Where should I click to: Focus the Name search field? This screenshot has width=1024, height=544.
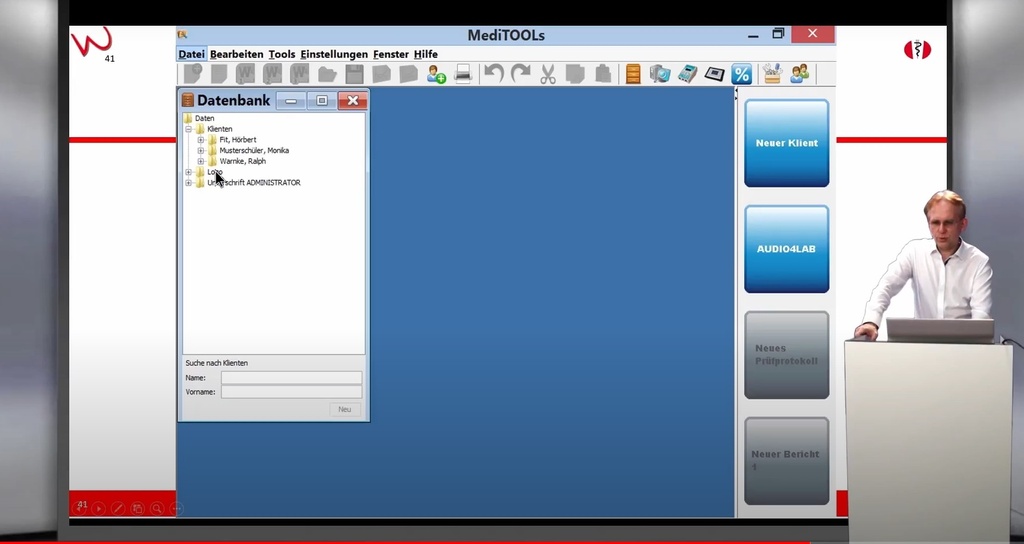[x=291, y=377]
